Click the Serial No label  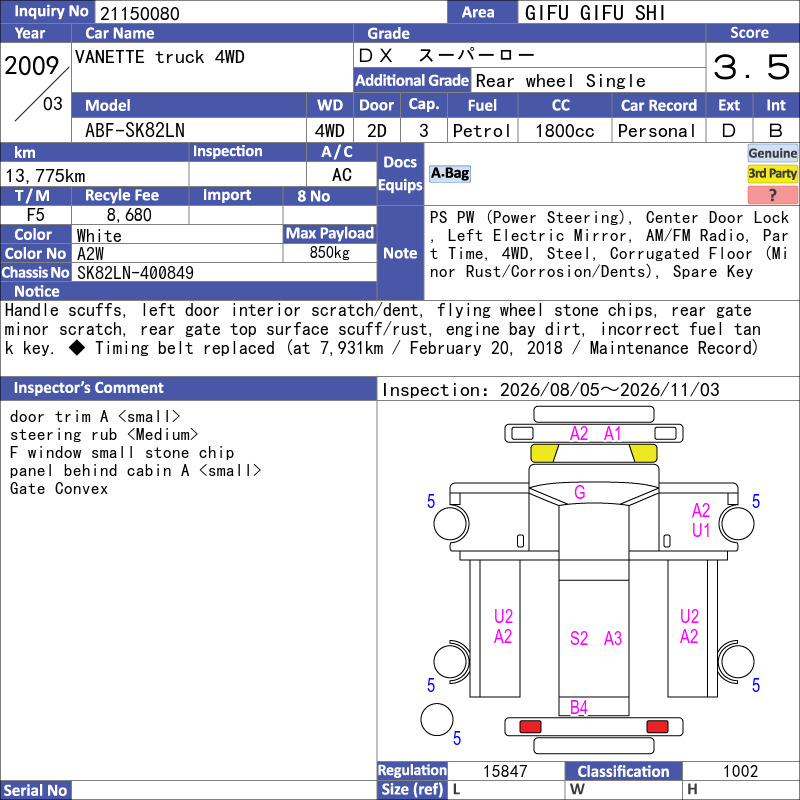pyautogui.click(x=36, y=790)
